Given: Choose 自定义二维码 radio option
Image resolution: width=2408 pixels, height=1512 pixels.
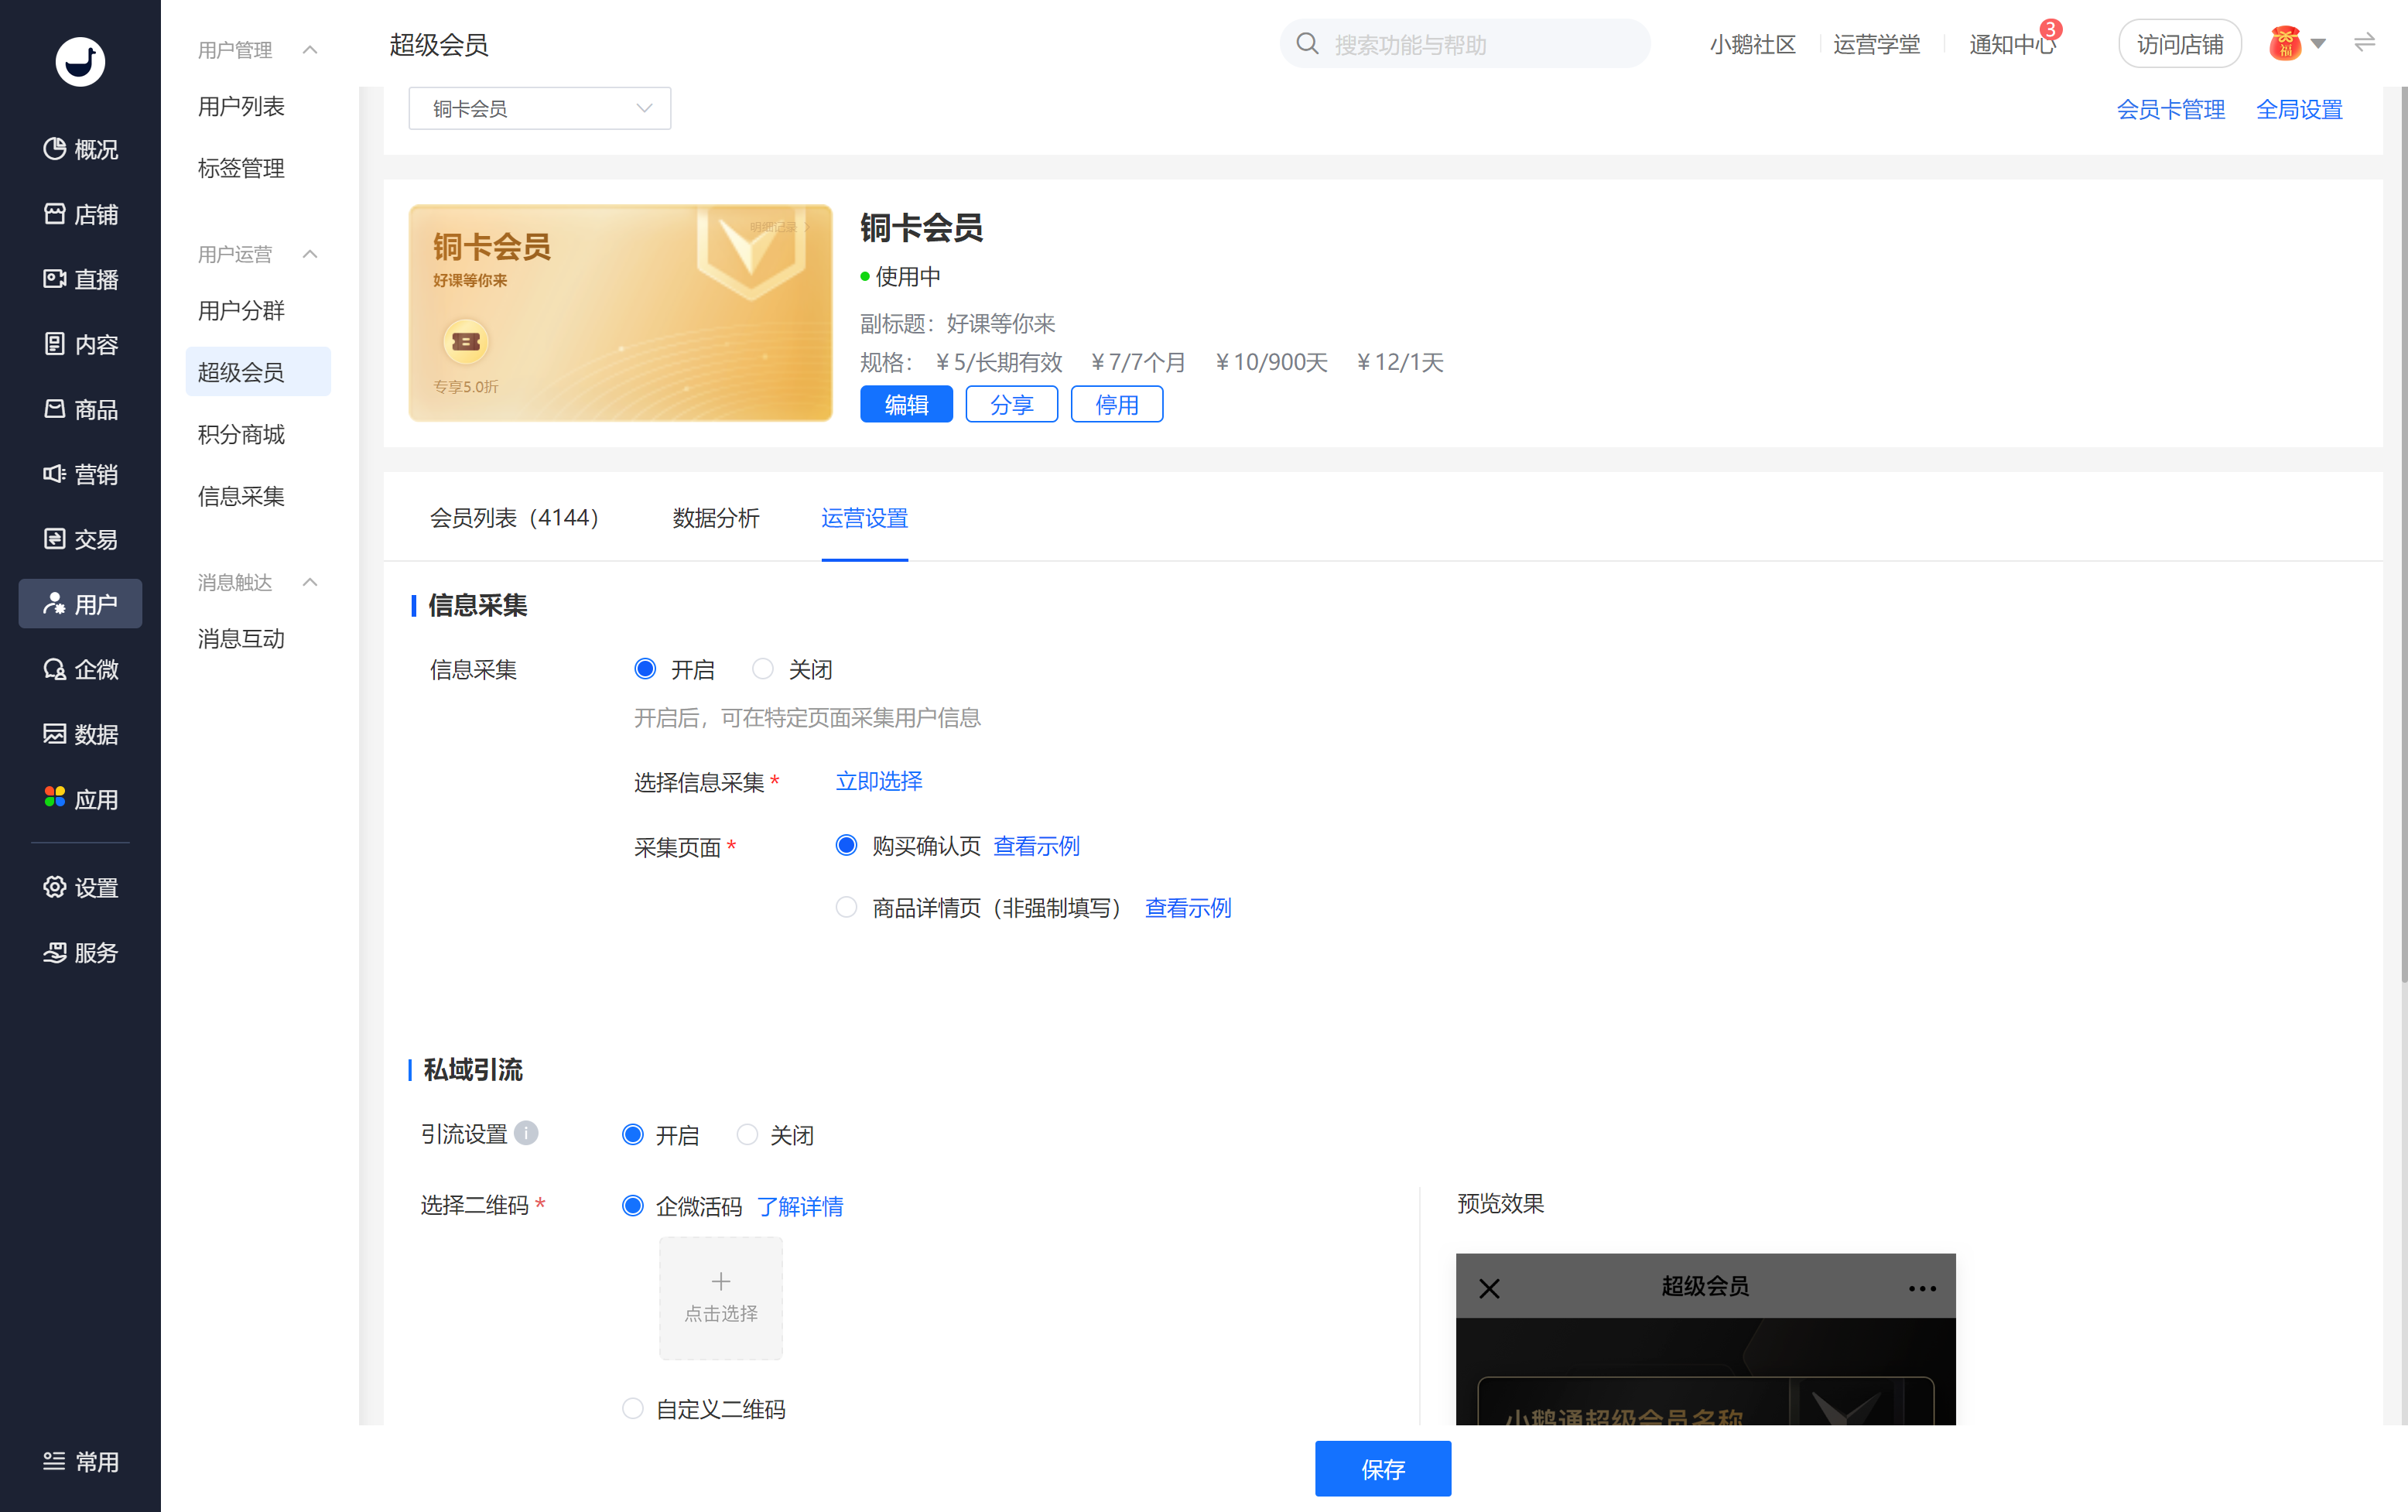Looking at the screenshot, I should [x=633, y=1408].
